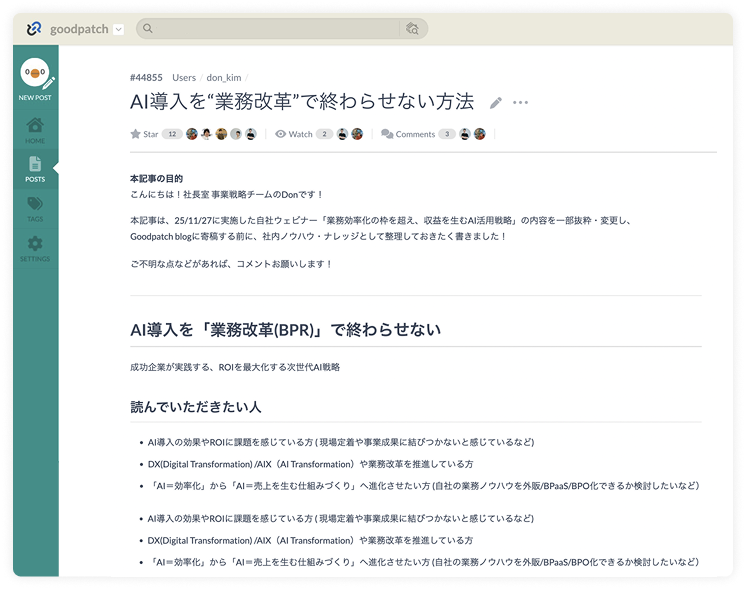Screen dimensions: 746x590
Task: Open the goodpatch team dropdown
Action: (119, 30)
